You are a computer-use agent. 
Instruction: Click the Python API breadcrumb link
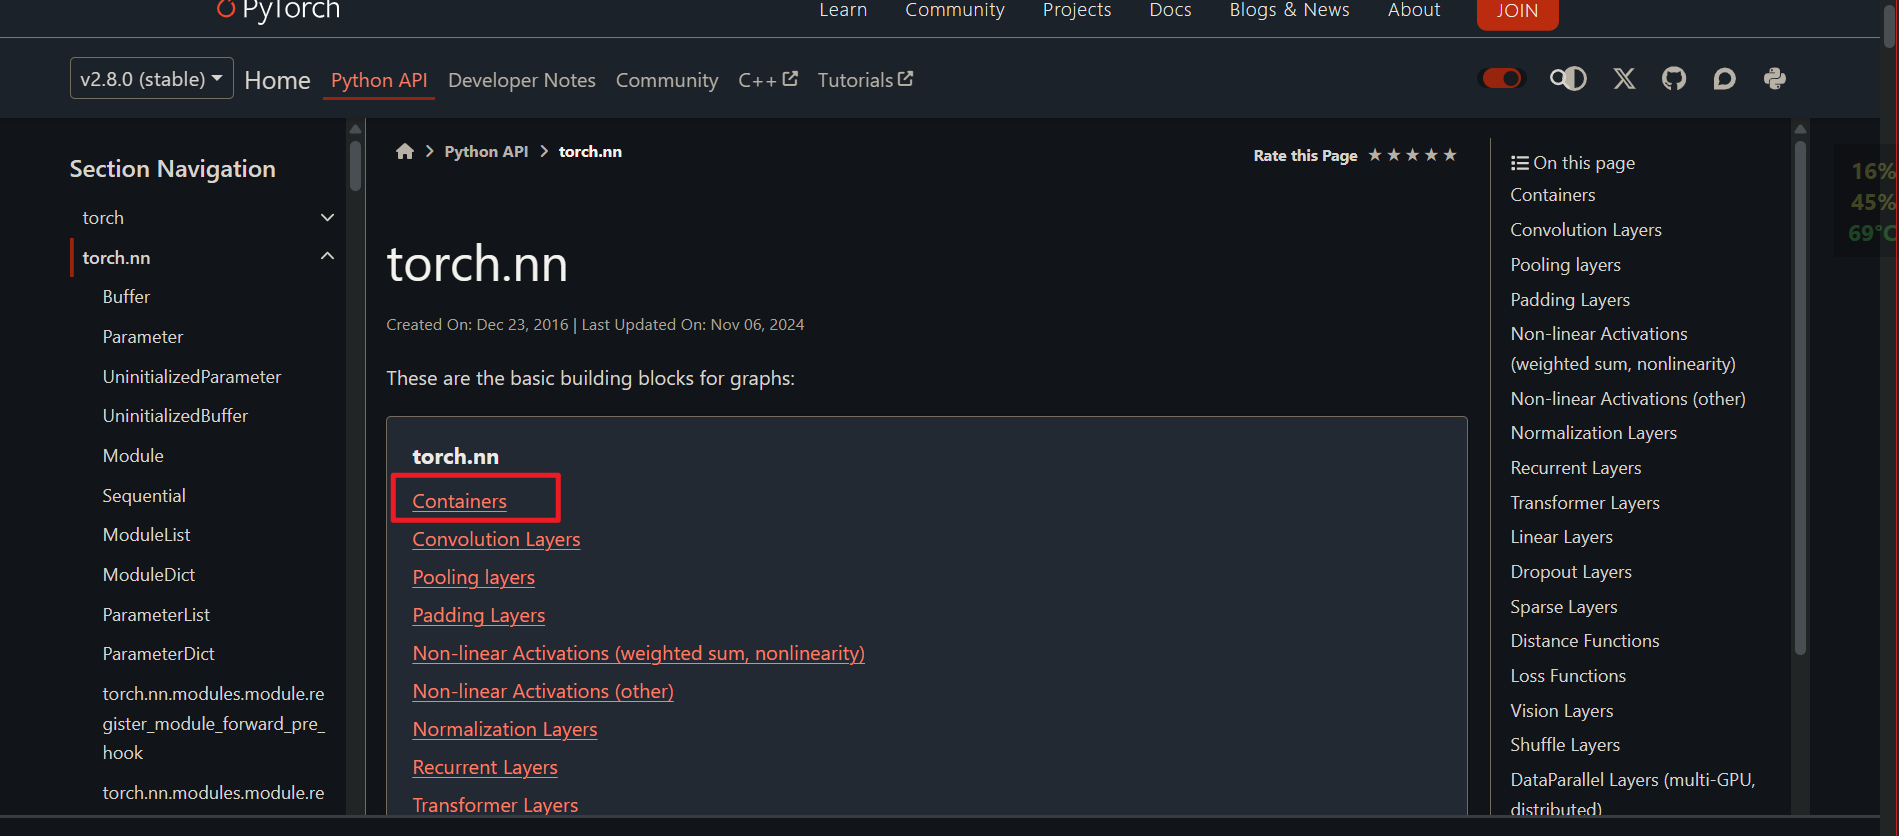coord(486,151)
